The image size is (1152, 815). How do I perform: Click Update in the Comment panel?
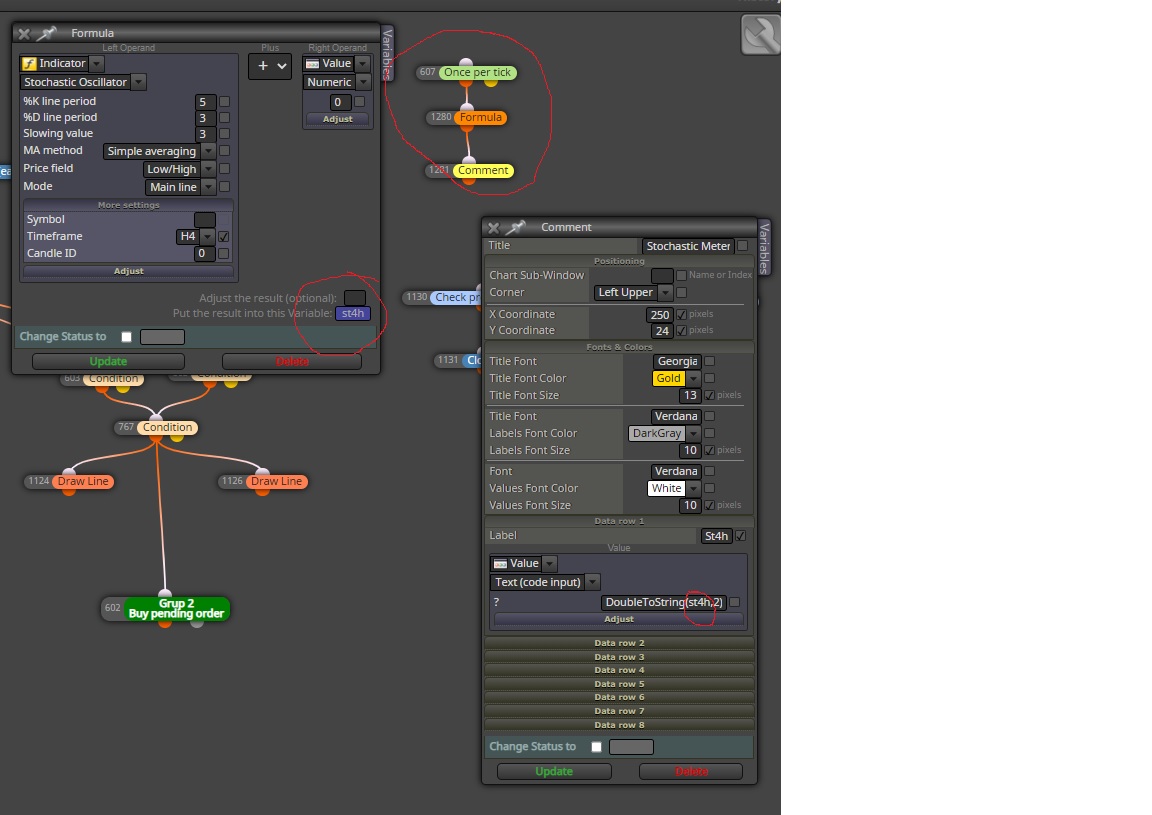(x=554, y=771)
